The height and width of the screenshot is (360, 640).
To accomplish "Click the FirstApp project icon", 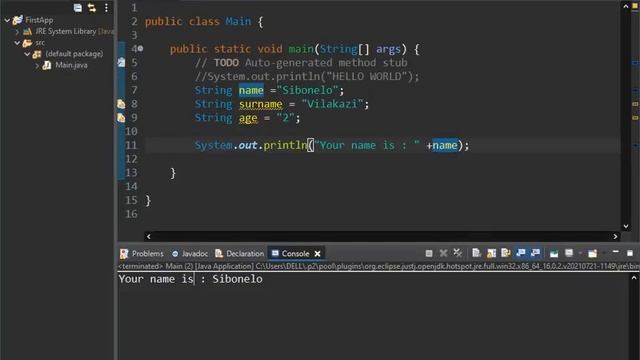I will (18, 20).
